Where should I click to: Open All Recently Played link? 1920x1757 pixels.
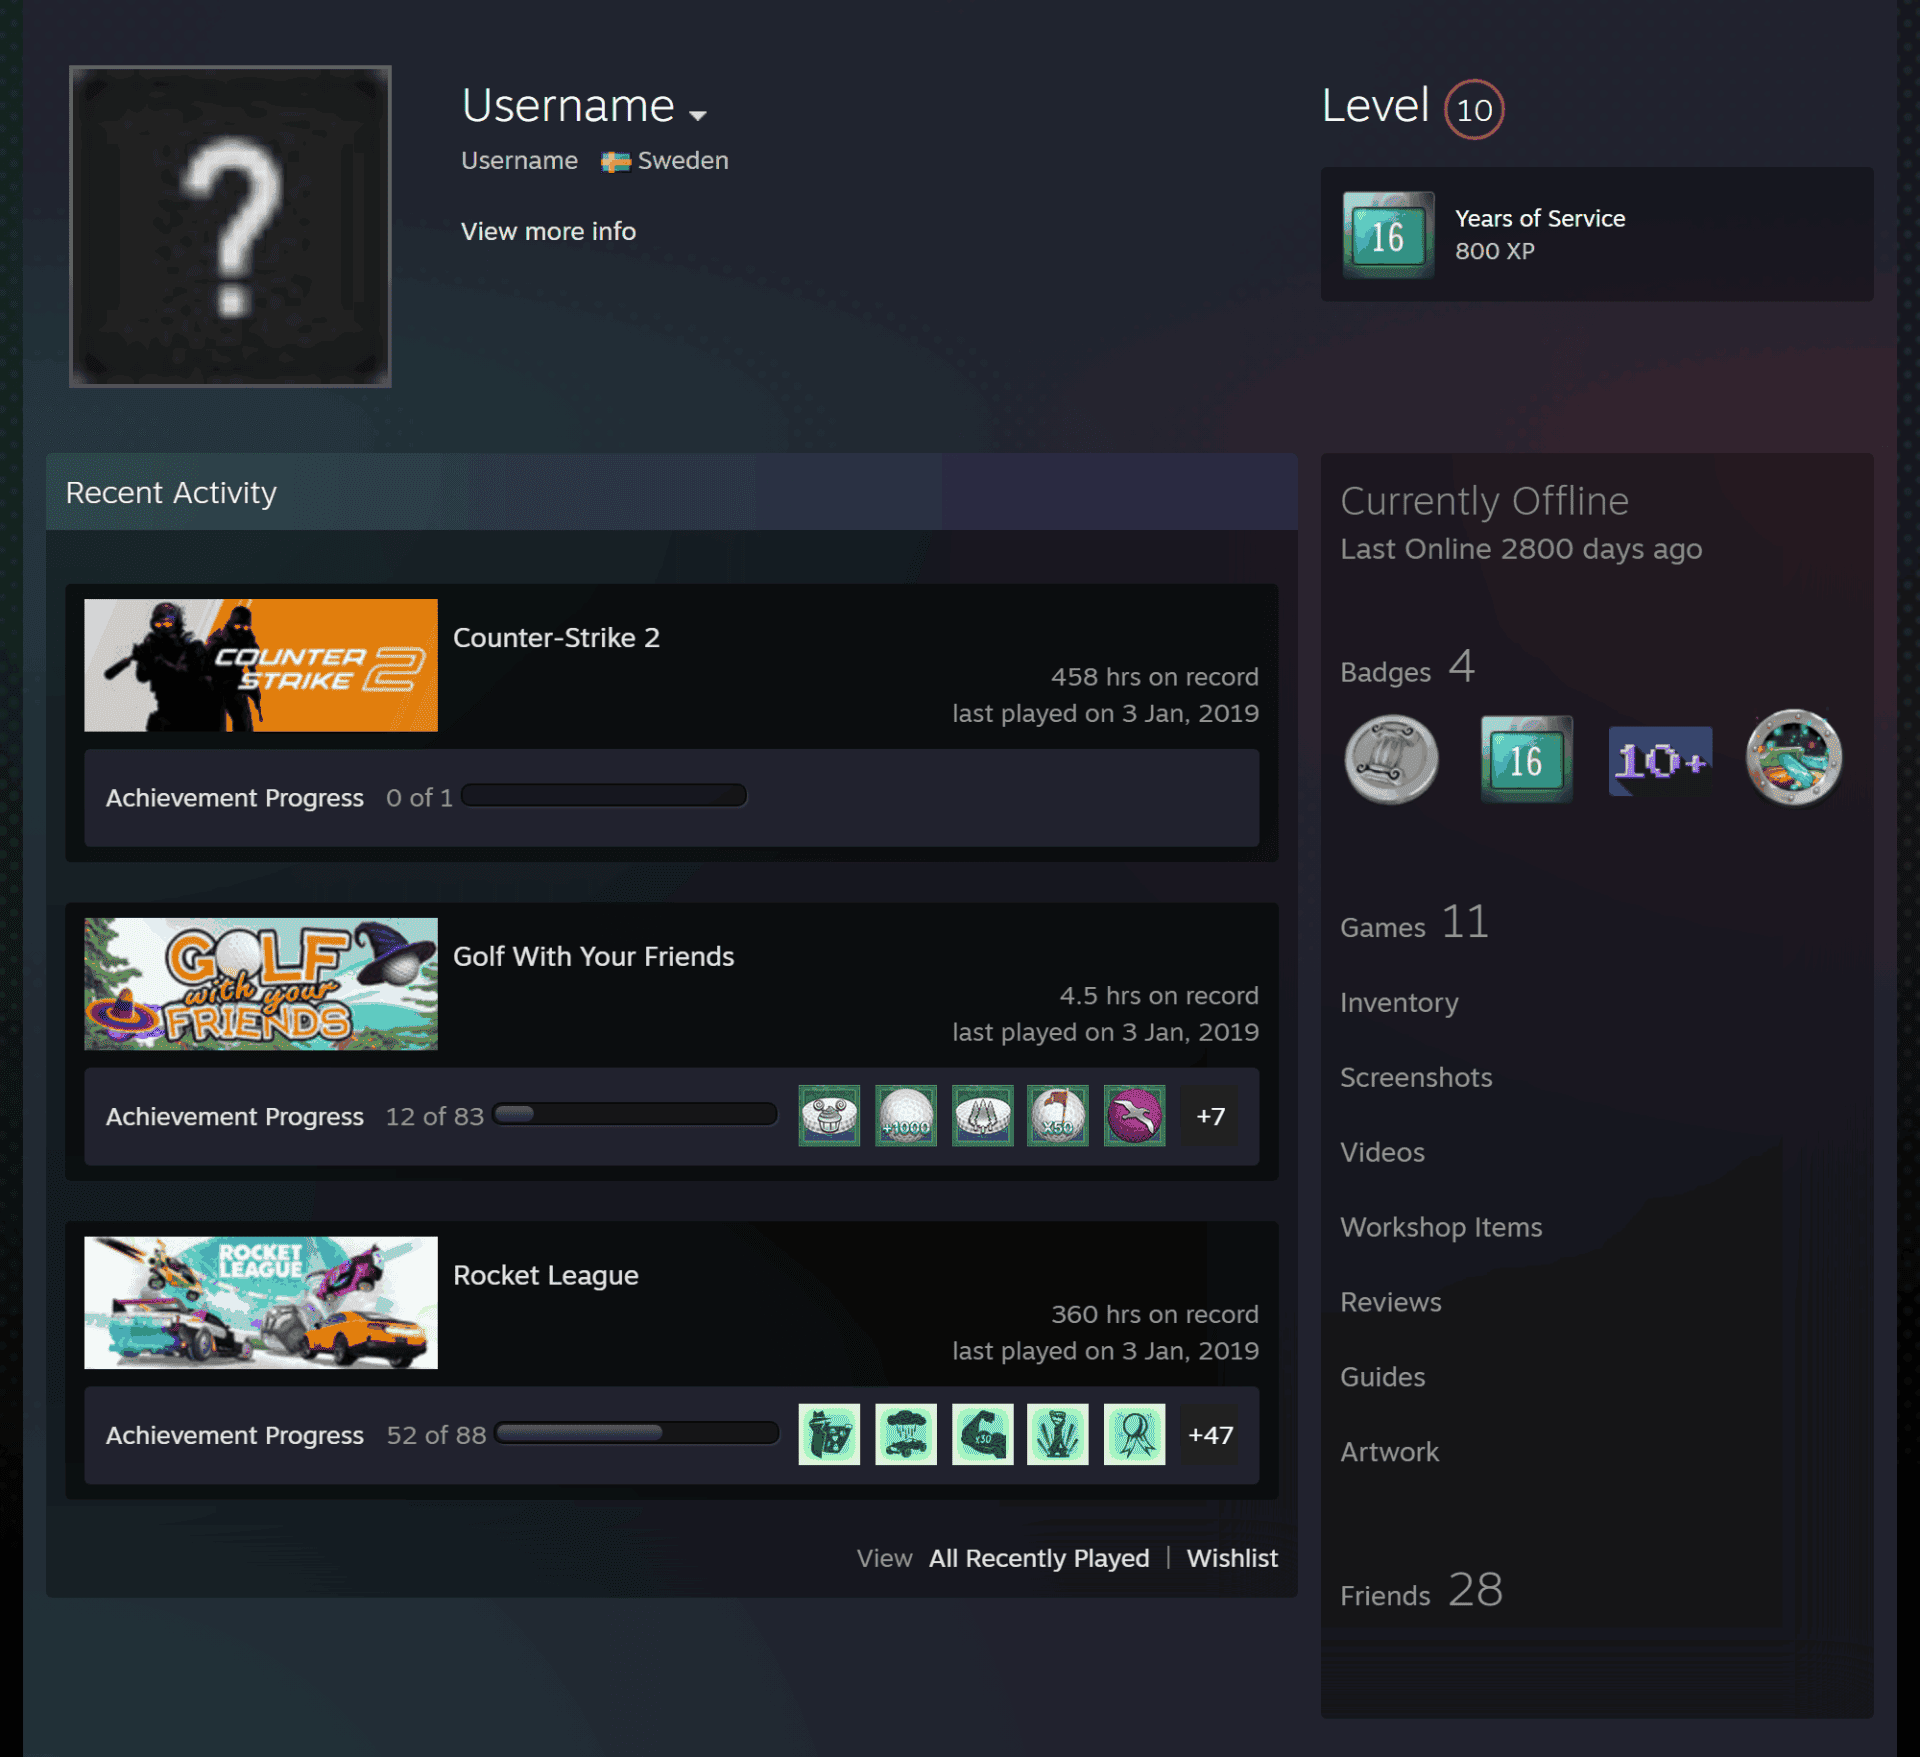point(1039,1558)
